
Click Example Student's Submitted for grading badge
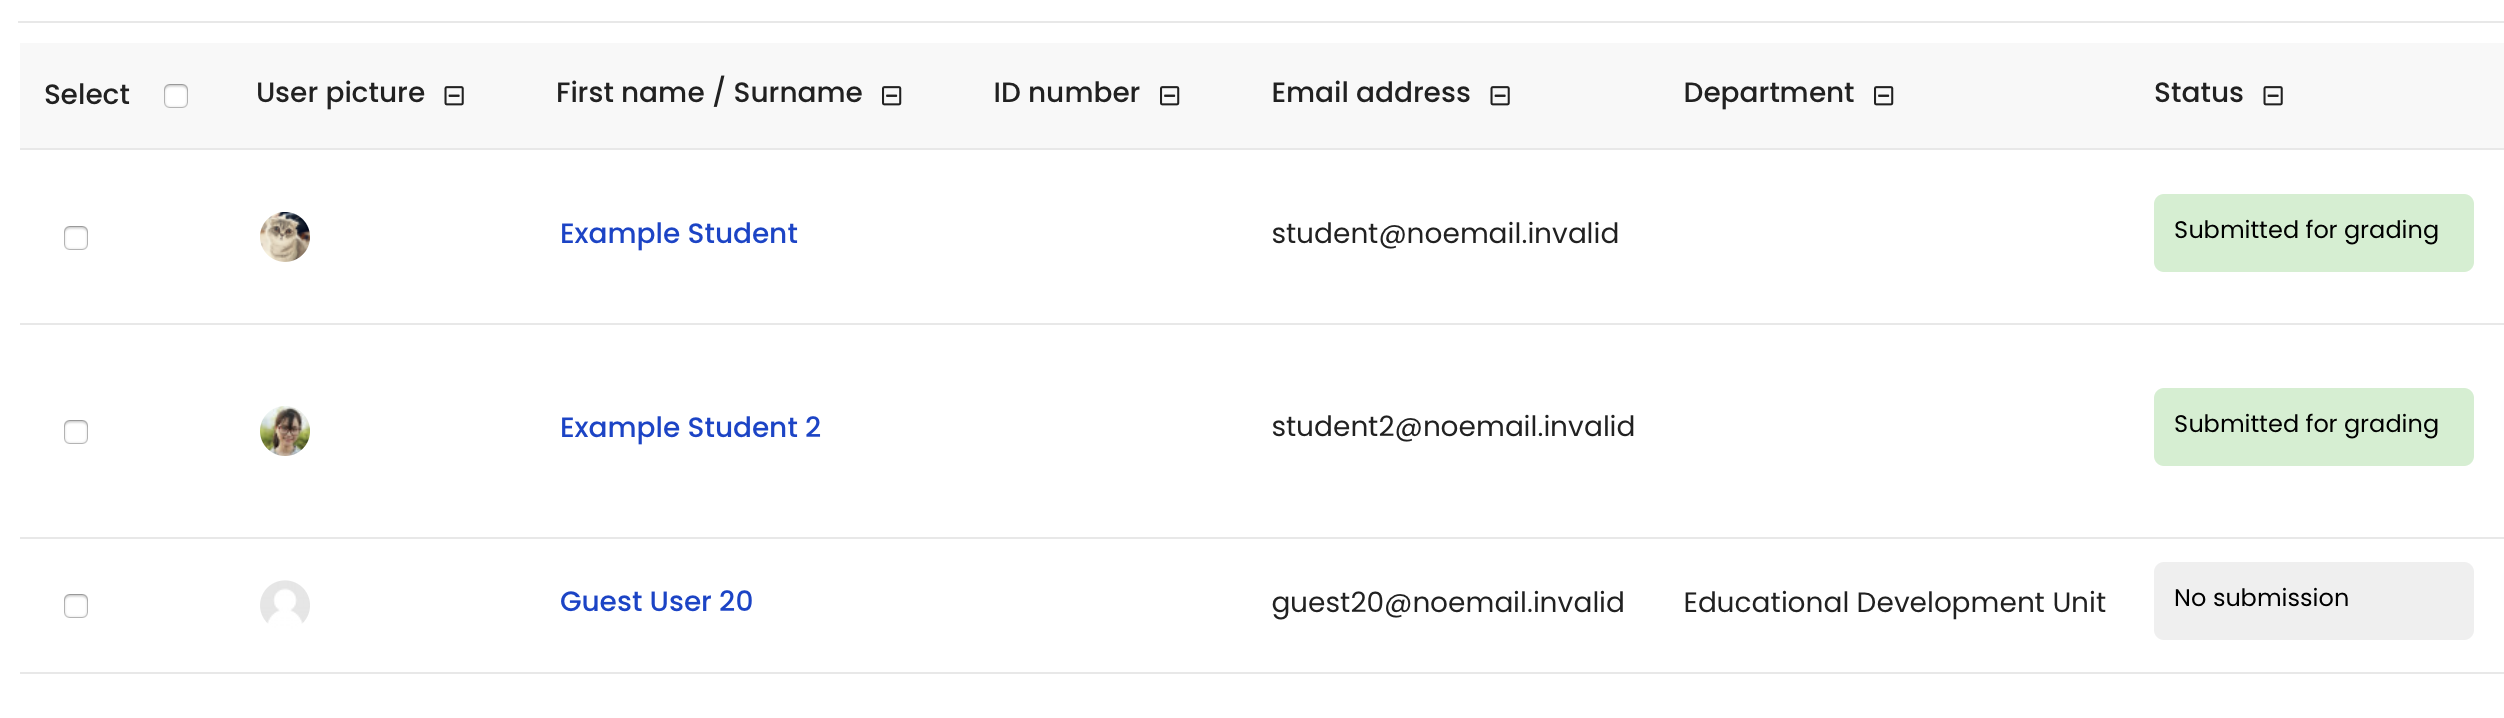[x=2313, y=233]
